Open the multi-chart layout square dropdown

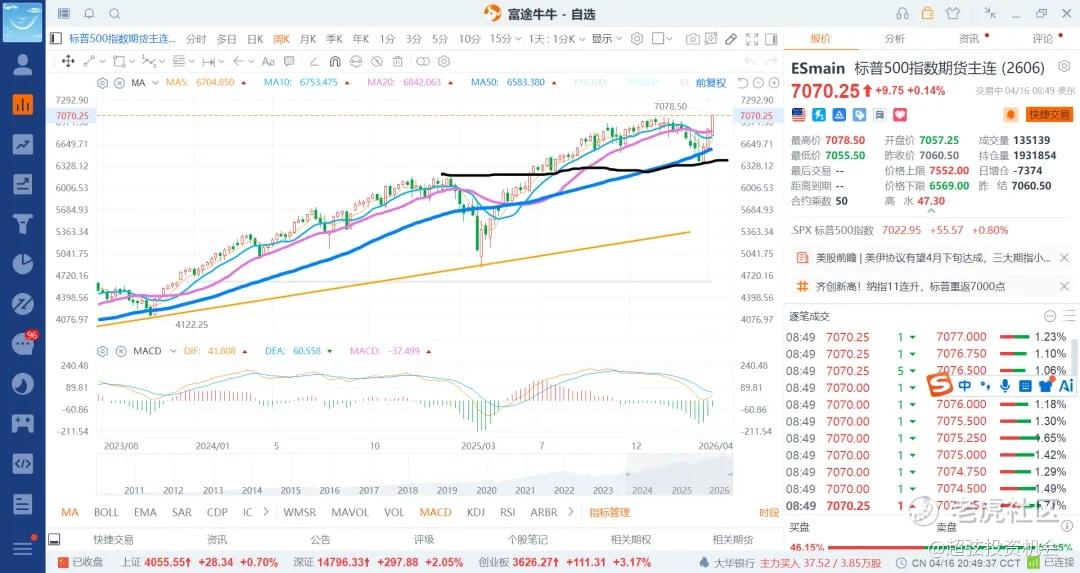pyautogui.click(x=662, y=39)
